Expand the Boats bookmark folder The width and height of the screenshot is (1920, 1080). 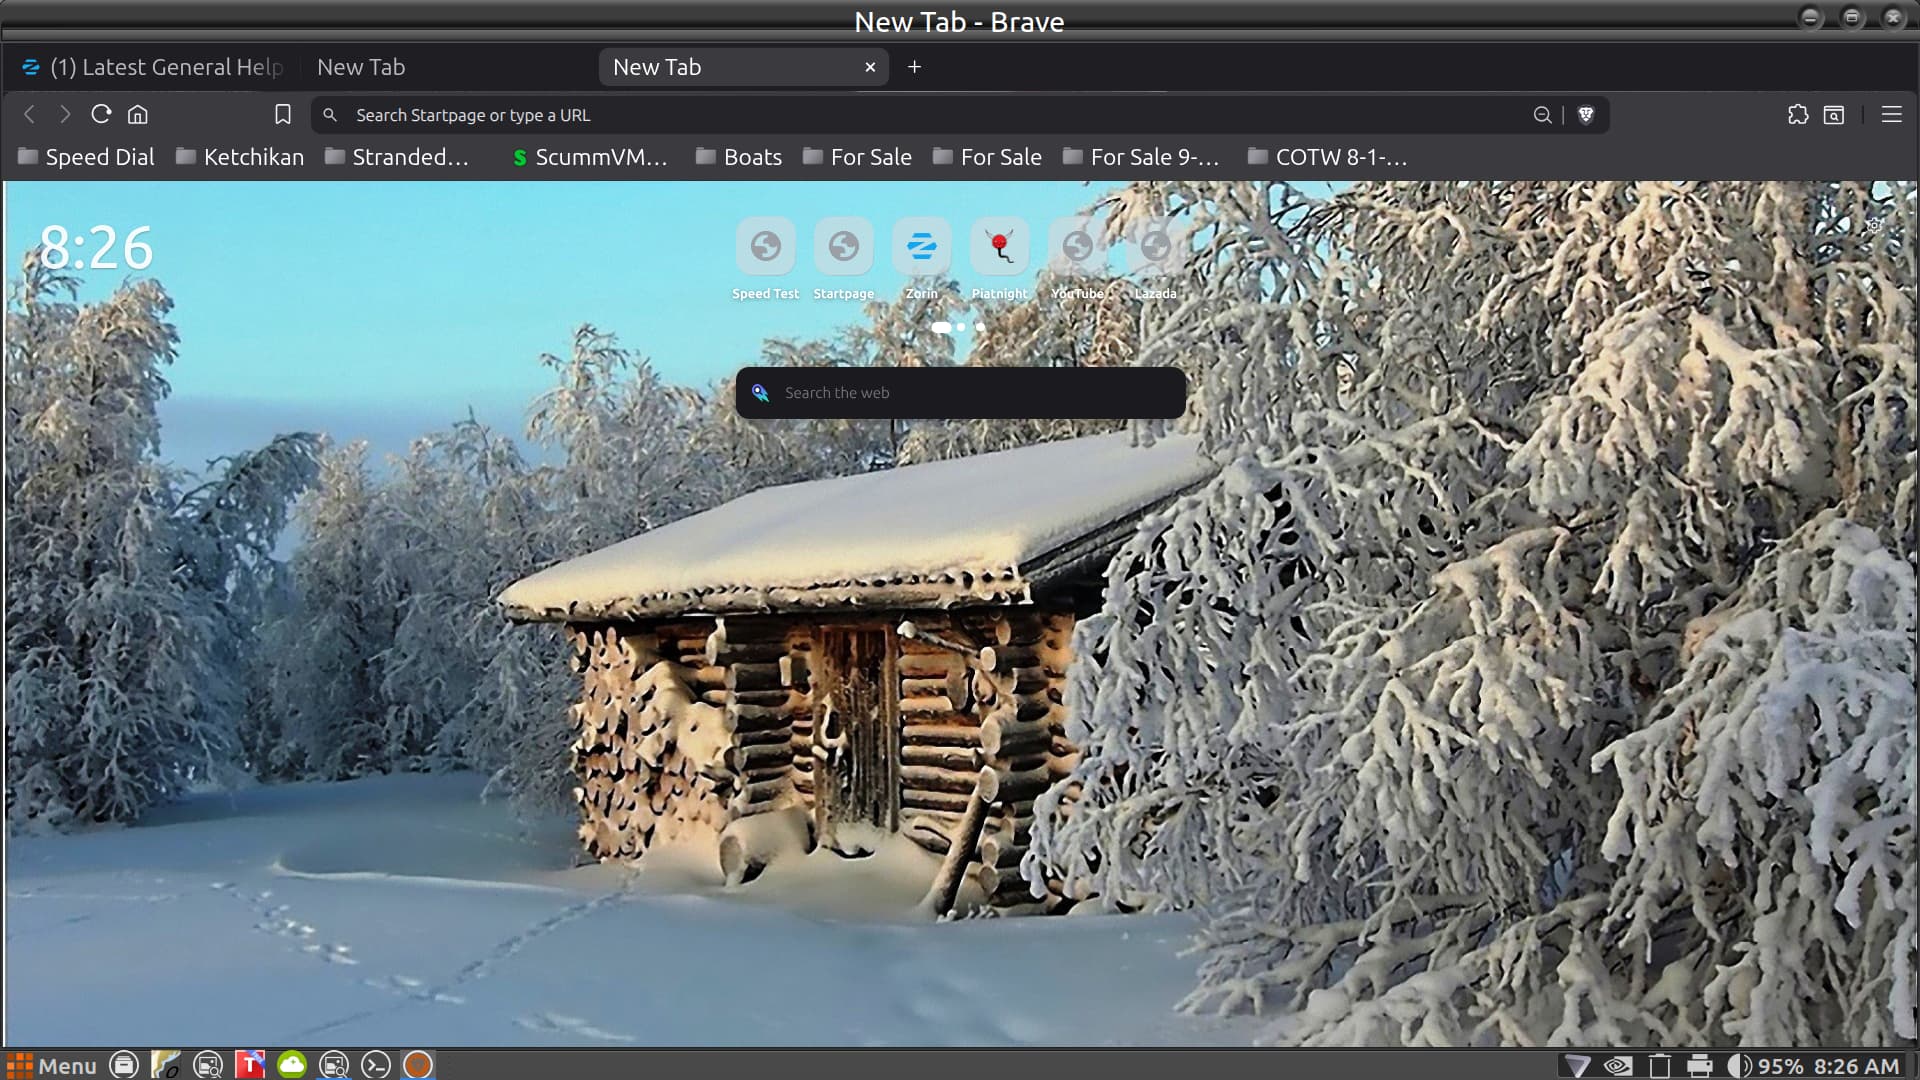[x=739, y=157]
